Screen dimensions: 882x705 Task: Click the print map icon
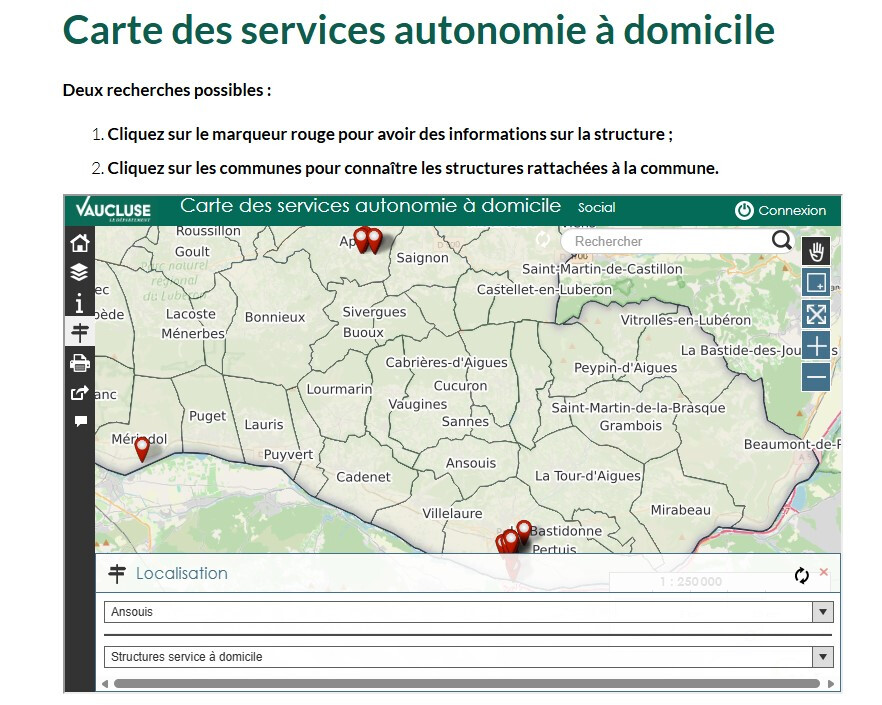coord(80,362)
